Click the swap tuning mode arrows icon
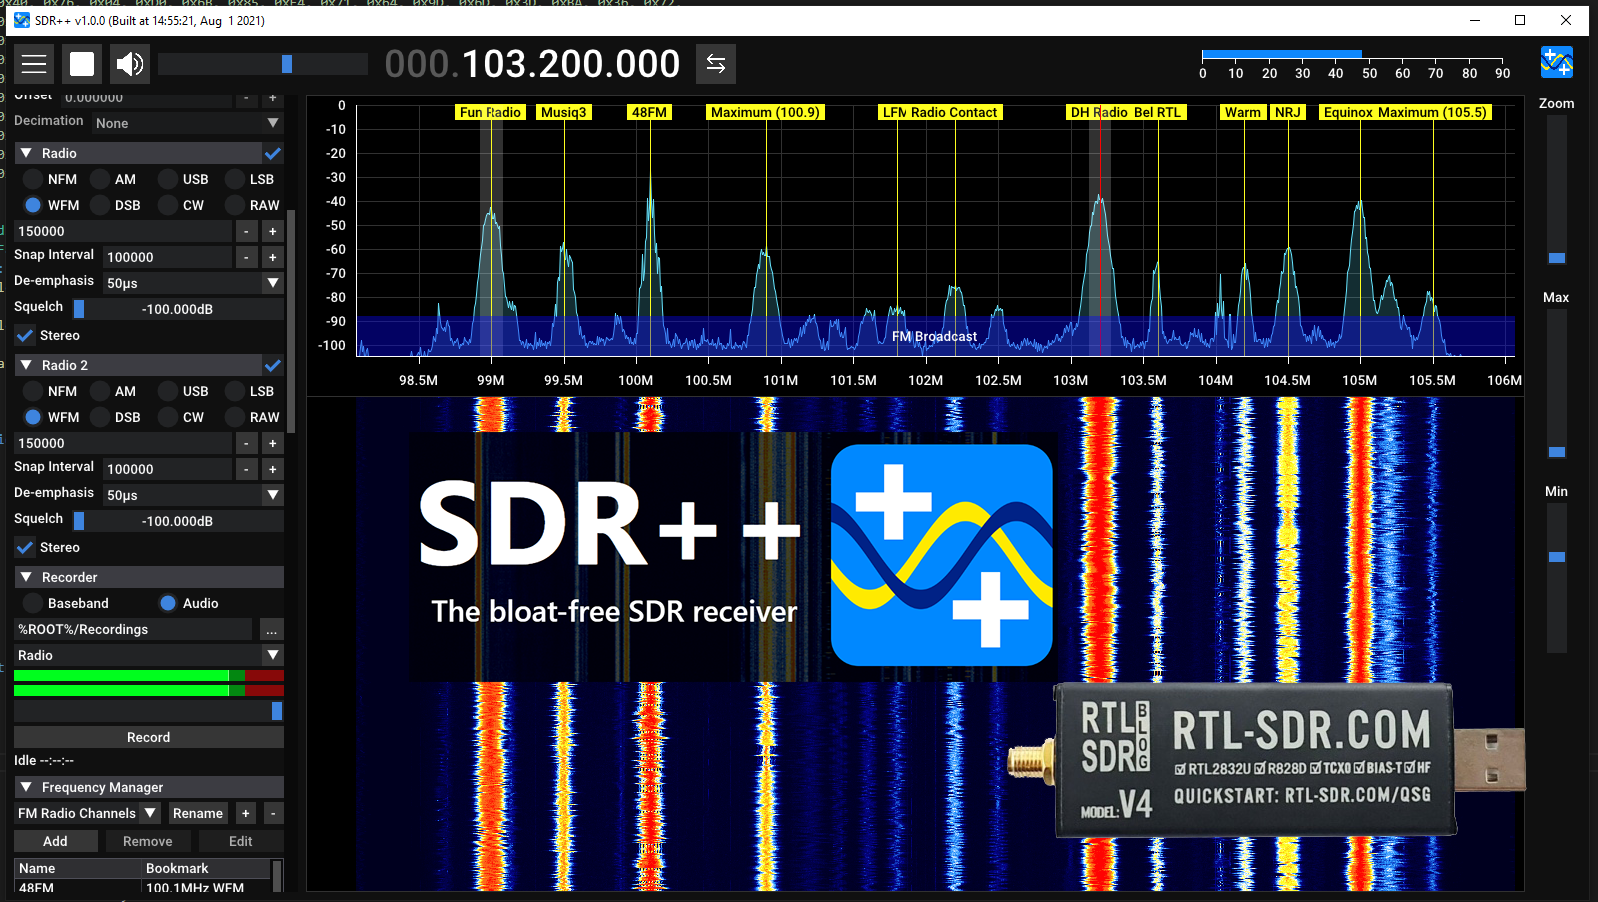 716,64
